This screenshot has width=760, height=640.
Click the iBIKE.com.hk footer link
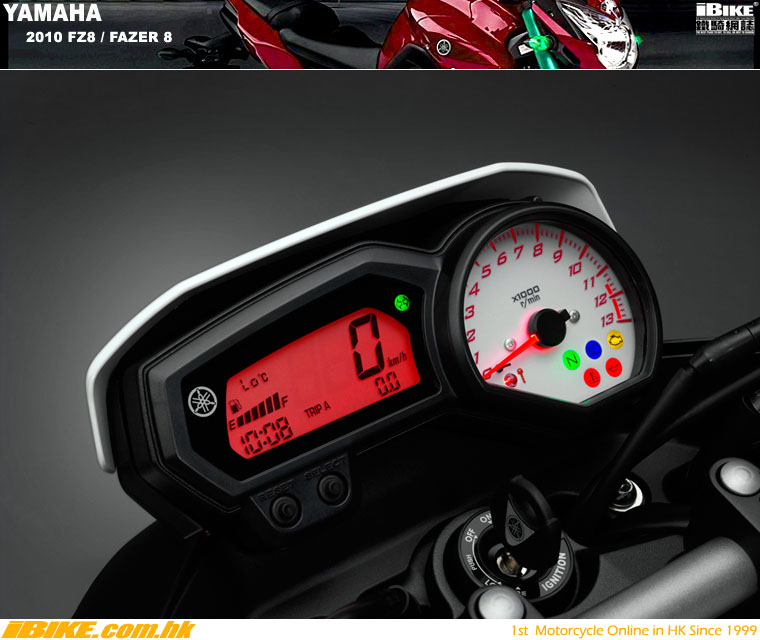click(x=98, y=629)
